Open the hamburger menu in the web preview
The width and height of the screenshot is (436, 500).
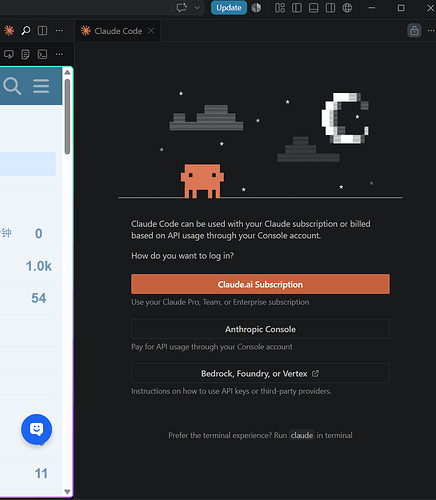pyautogui.click(x=41, y=86)
